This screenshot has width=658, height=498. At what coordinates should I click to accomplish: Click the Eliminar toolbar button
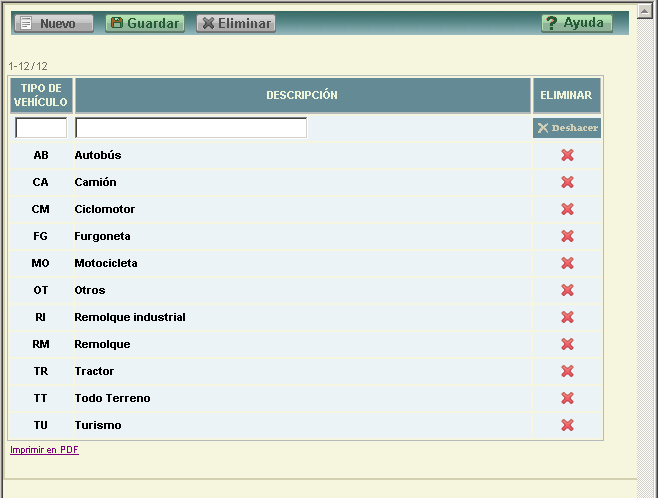(x=236, y=23)
